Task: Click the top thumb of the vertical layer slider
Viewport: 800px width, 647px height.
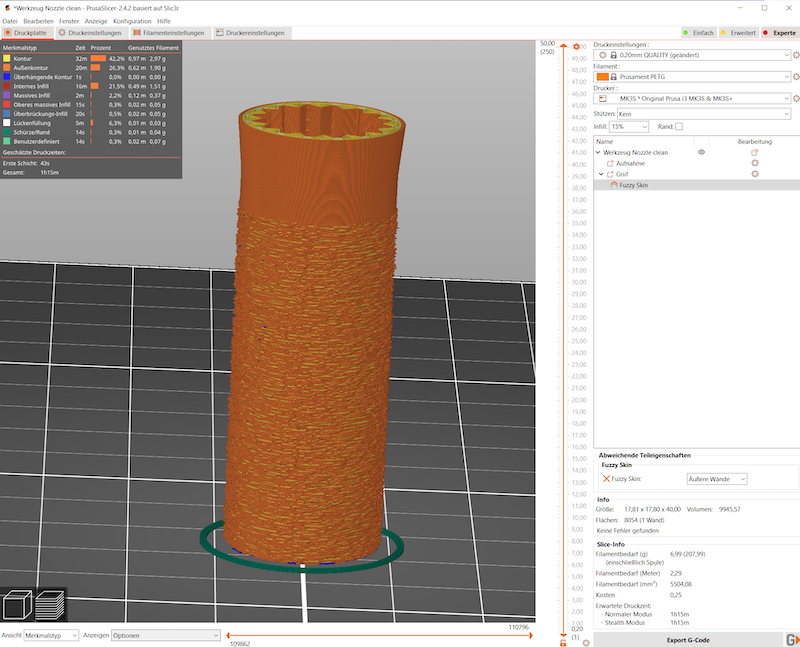Action: pyautogui.click(x=563, y=46)
